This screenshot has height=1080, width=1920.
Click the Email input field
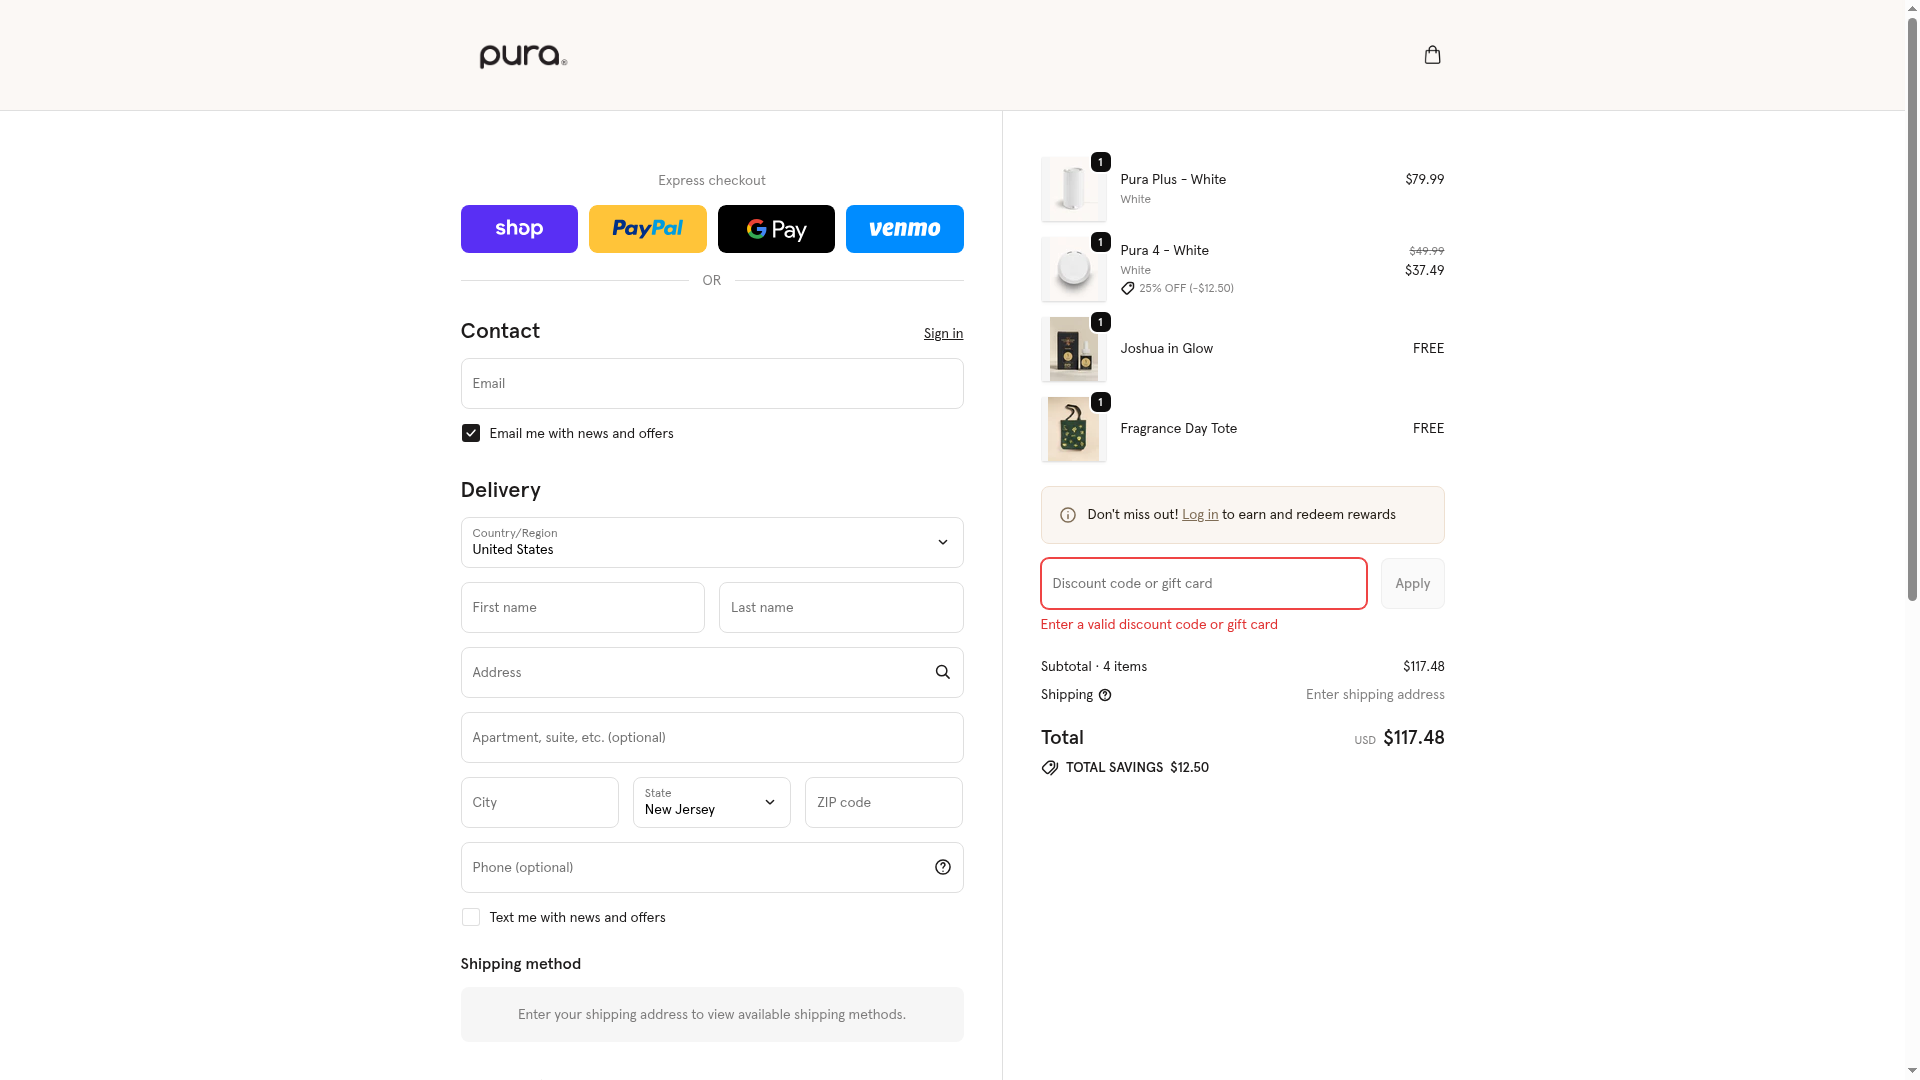click(x=711, y=383)
